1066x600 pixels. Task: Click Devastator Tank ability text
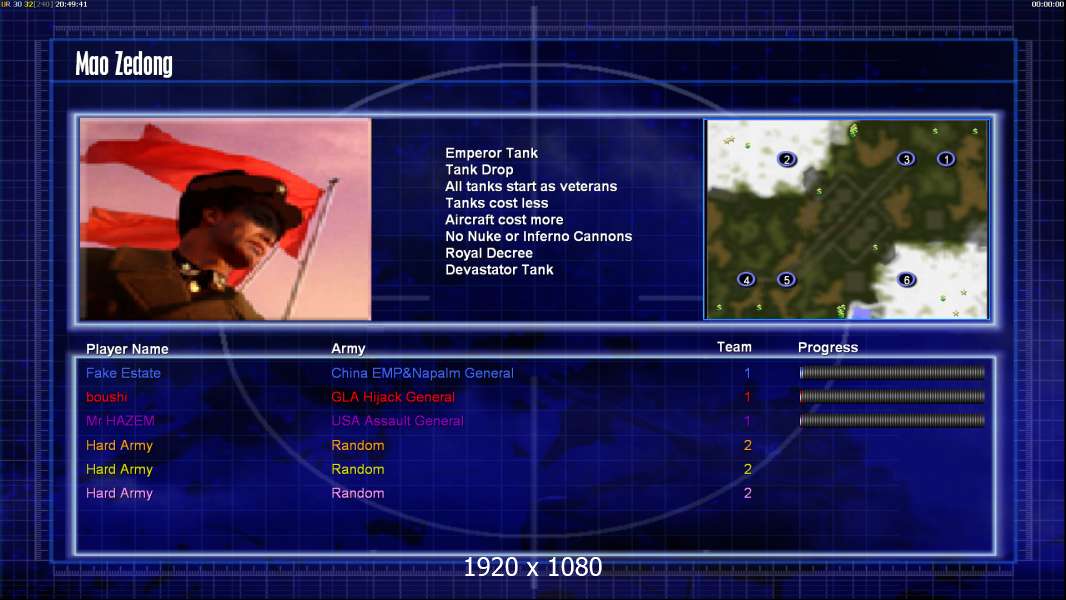499,270
